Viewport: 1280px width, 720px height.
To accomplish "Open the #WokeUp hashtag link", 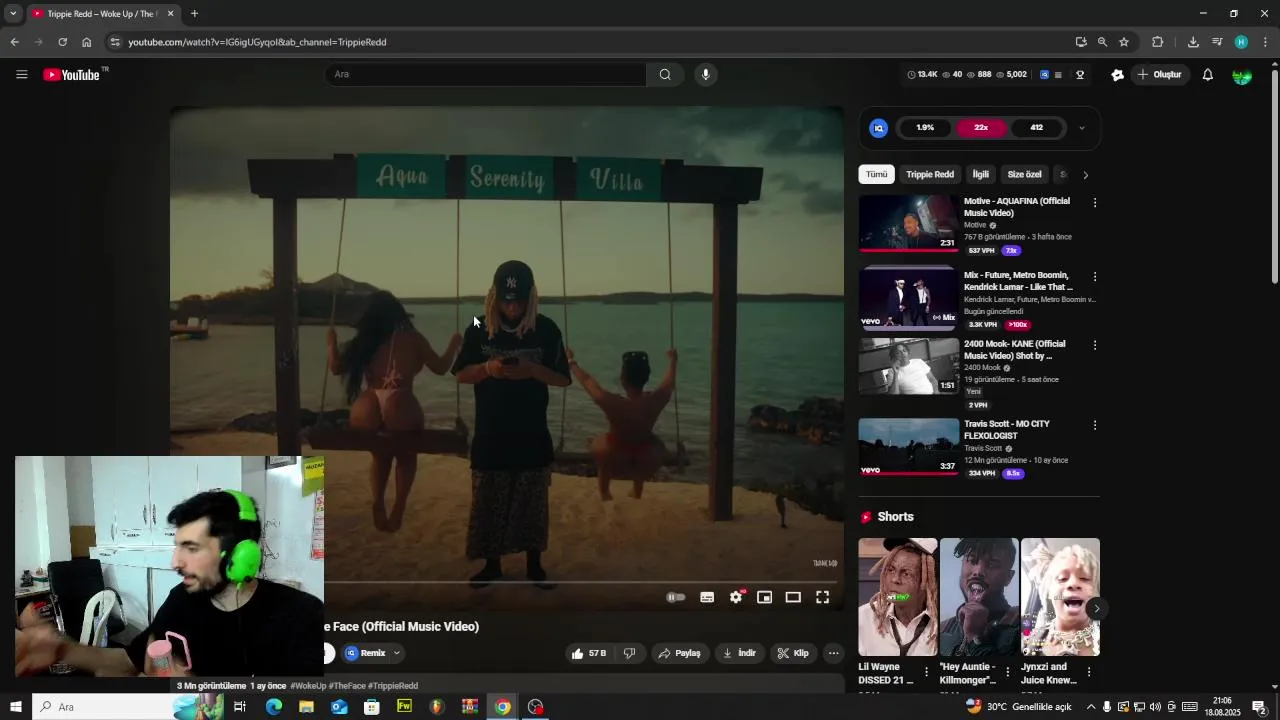I will tap(307, 686).
